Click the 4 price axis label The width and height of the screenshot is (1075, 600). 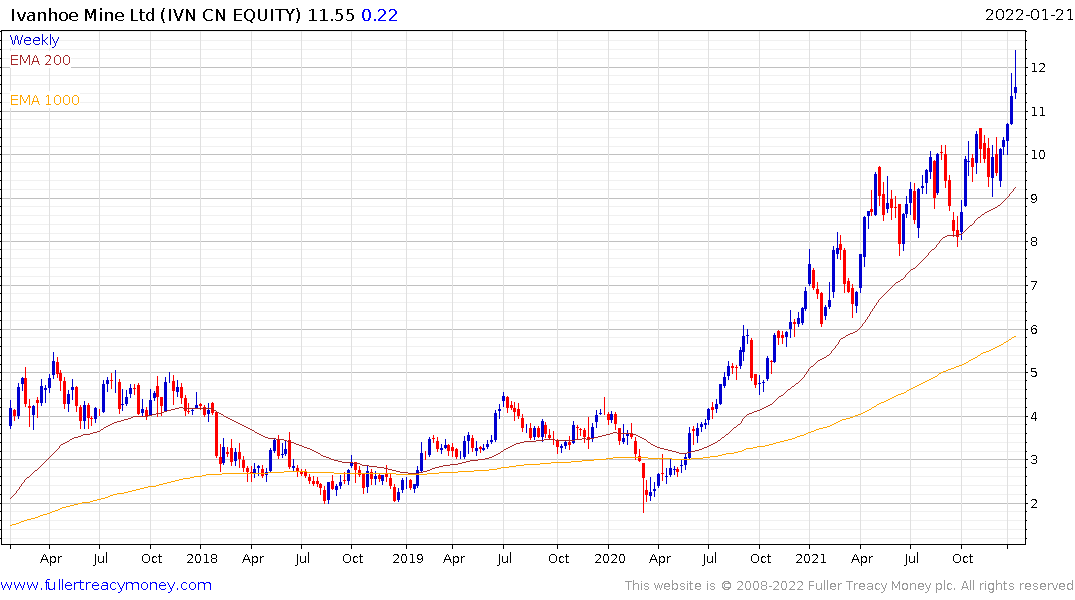[x=1035, y=416]
